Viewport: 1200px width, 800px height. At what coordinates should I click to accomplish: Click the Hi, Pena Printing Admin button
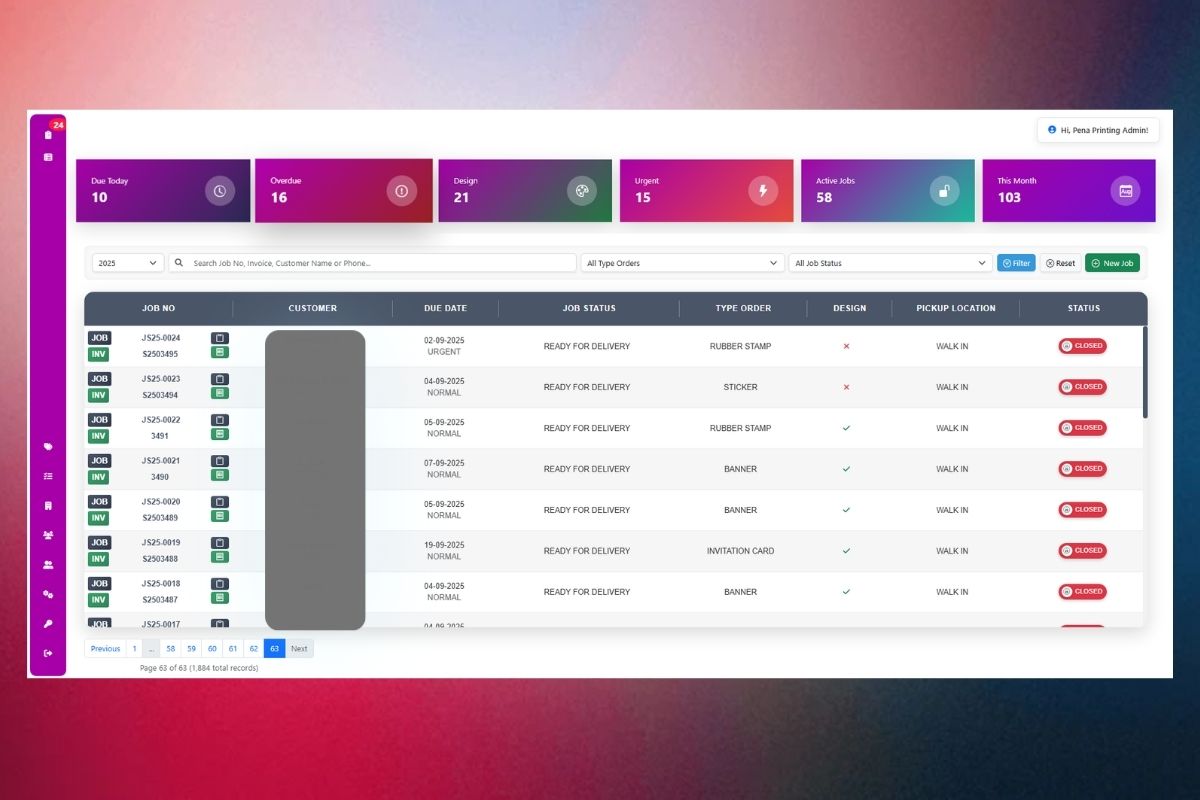point(1098,130)
